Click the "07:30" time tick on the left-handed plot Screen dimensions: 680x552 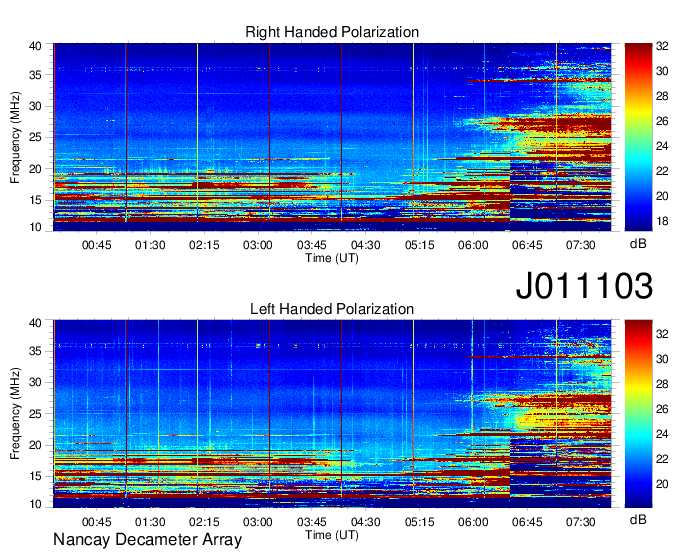click(581, 522)
